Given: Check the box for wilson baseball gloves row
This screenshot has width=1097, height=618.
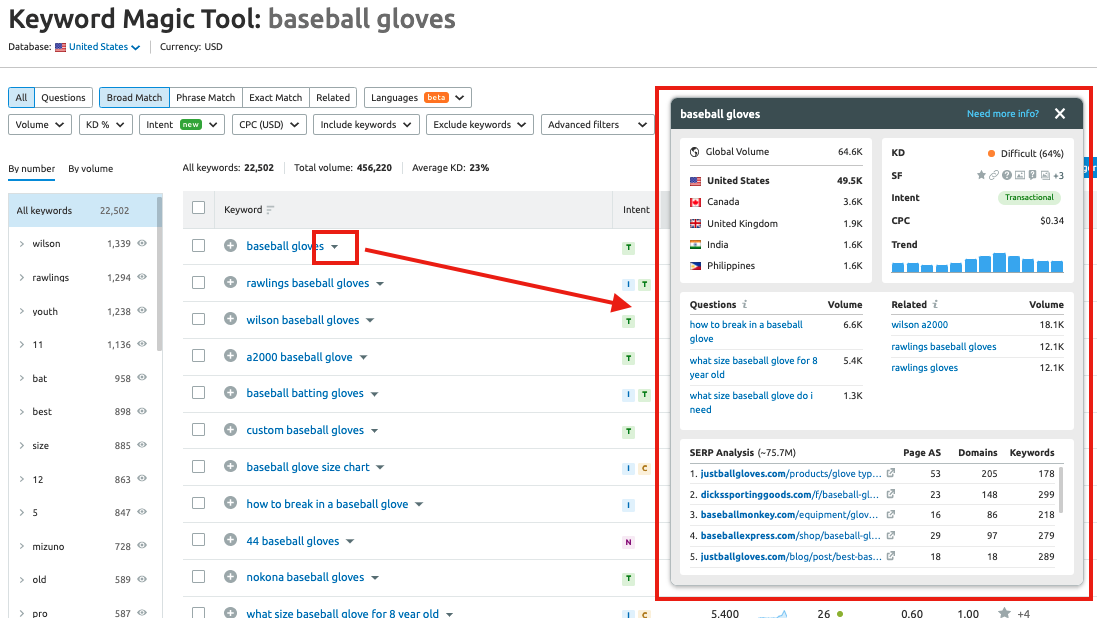Looking at the screenshot, I should point(198,320).
